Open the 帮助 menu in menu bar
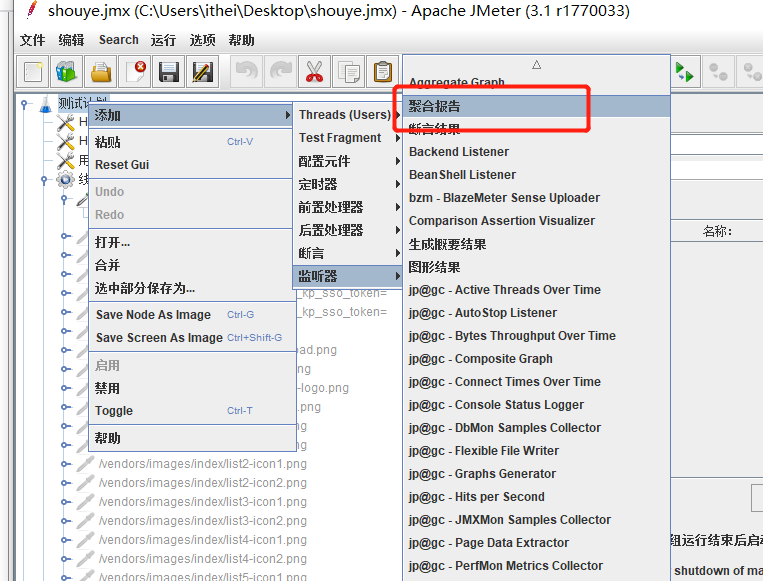Image resolution: width=763 pixels, height=581 pixels. click(x=241, y=40)
